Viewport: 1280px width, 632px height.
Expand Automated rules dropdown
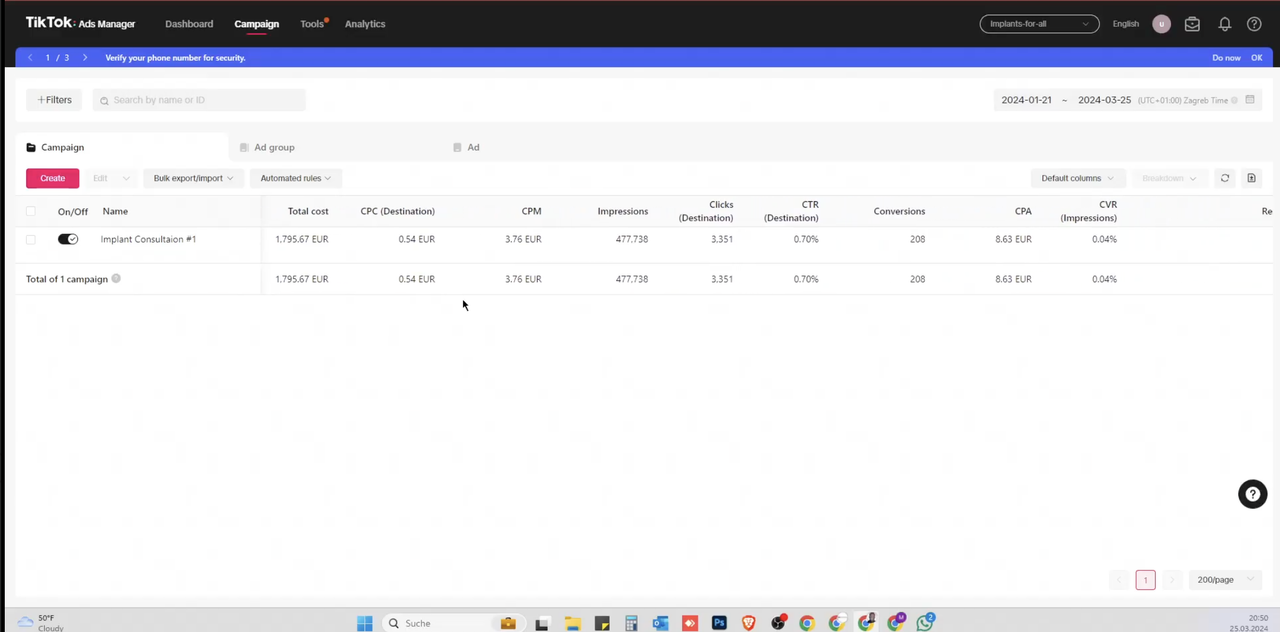click(x=296, y=178)
